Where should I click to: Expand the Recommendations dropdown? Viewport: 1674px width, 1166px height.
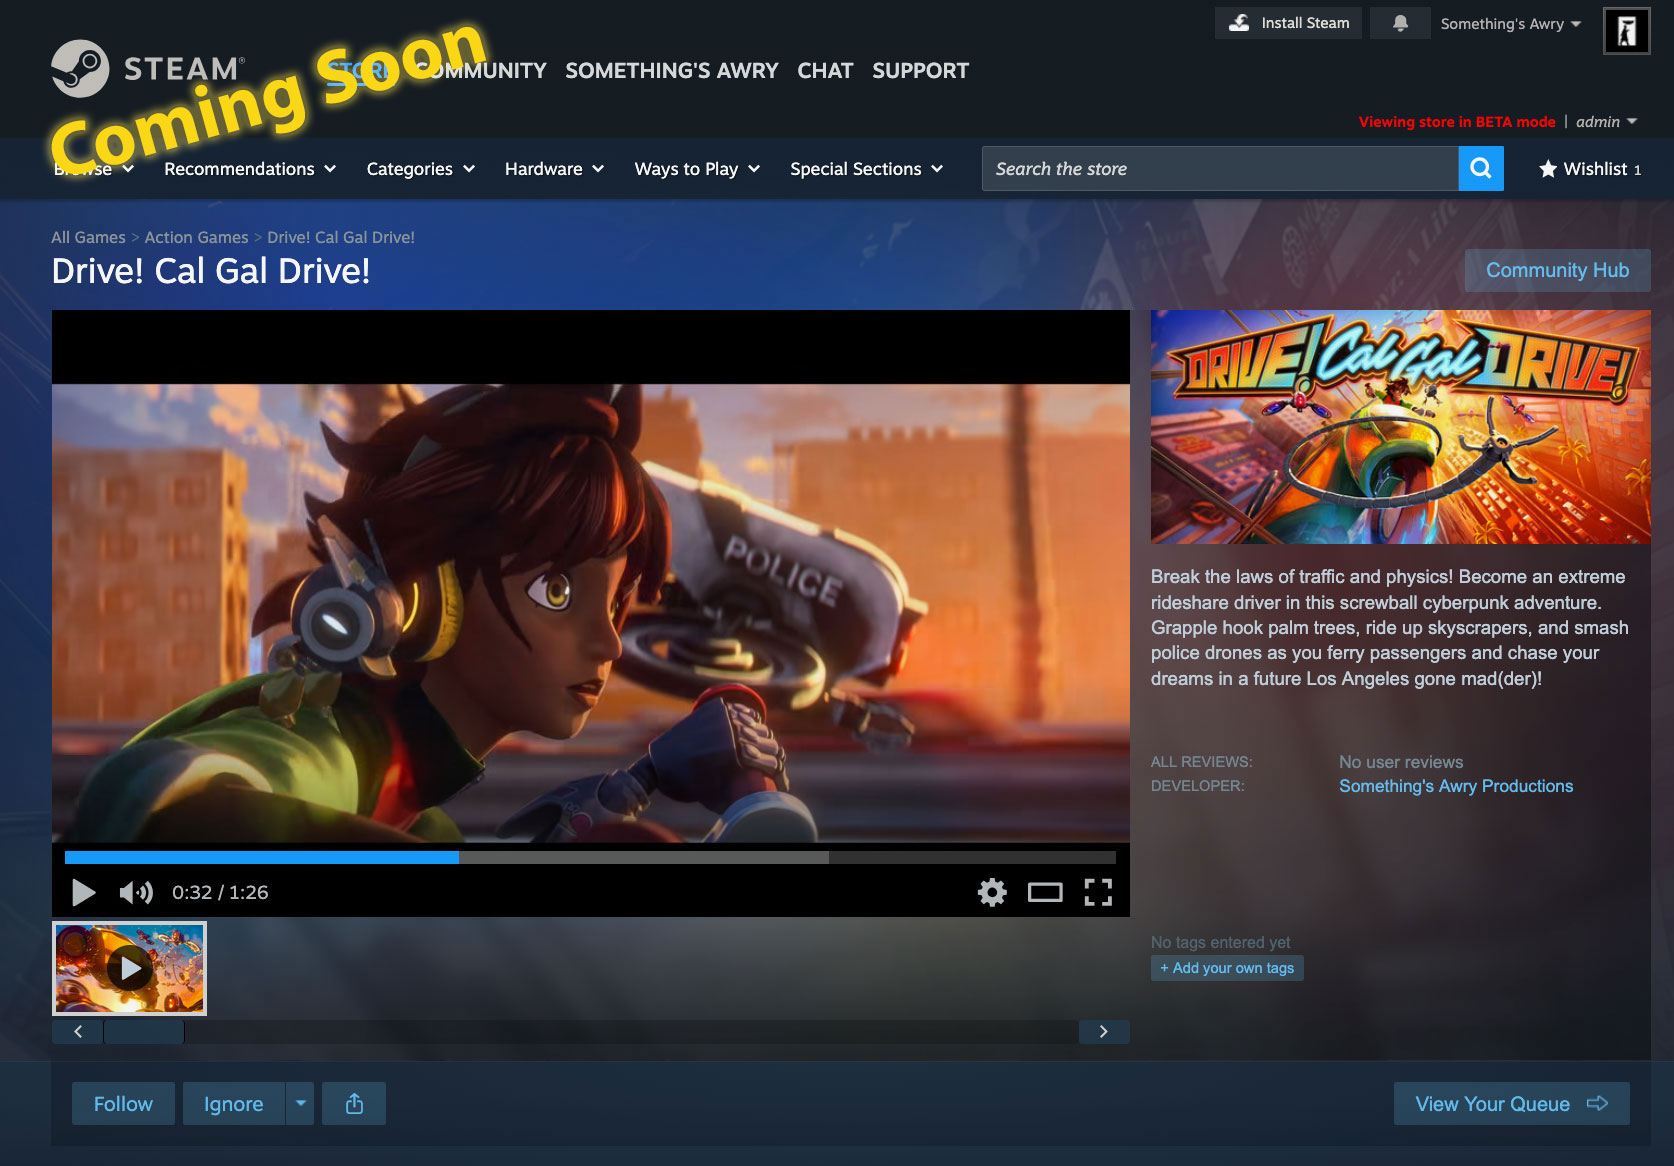point(250,169)
